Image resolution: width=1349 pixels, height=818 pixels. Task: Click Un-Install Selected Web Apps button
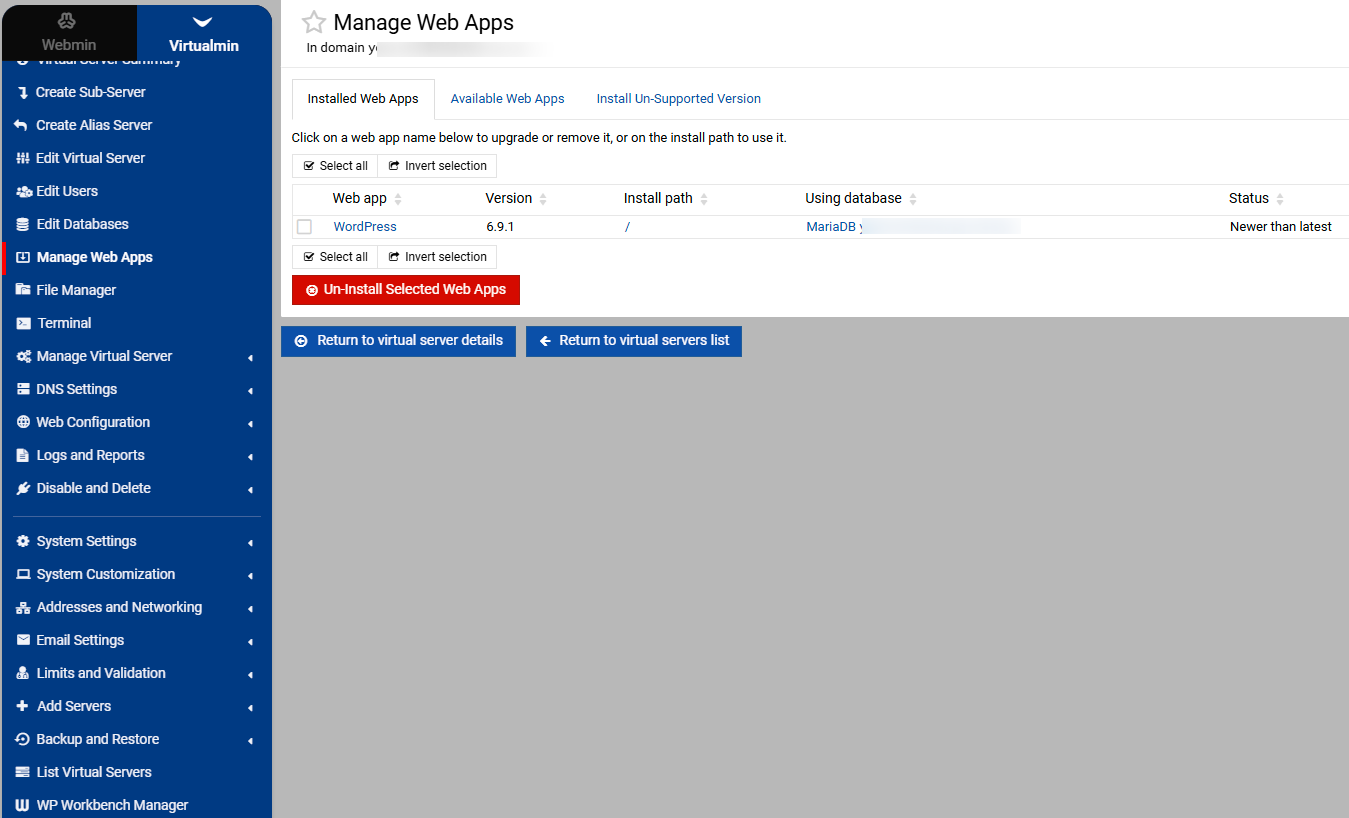coord(406,290)
